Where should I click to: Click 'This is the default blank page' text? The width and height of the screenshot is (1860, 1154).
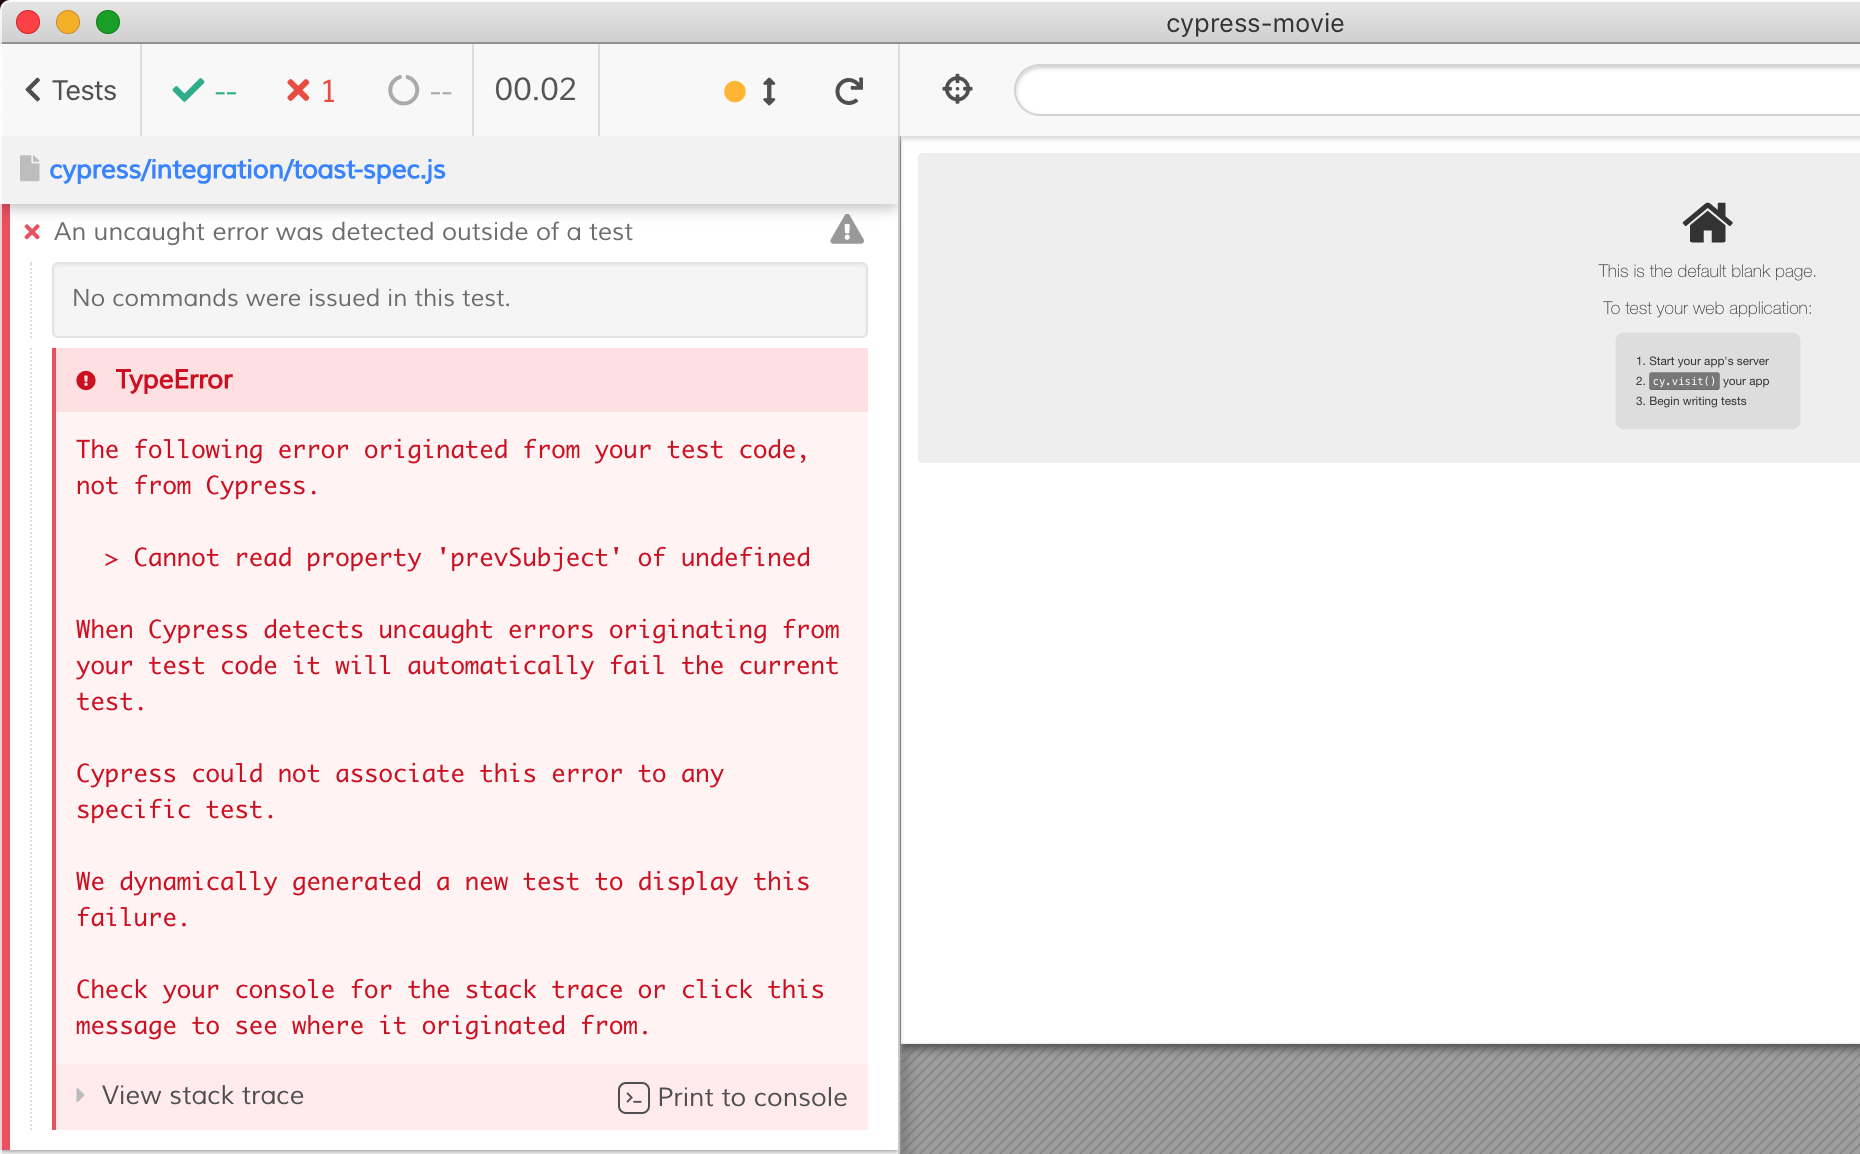tap(1707, 271)
